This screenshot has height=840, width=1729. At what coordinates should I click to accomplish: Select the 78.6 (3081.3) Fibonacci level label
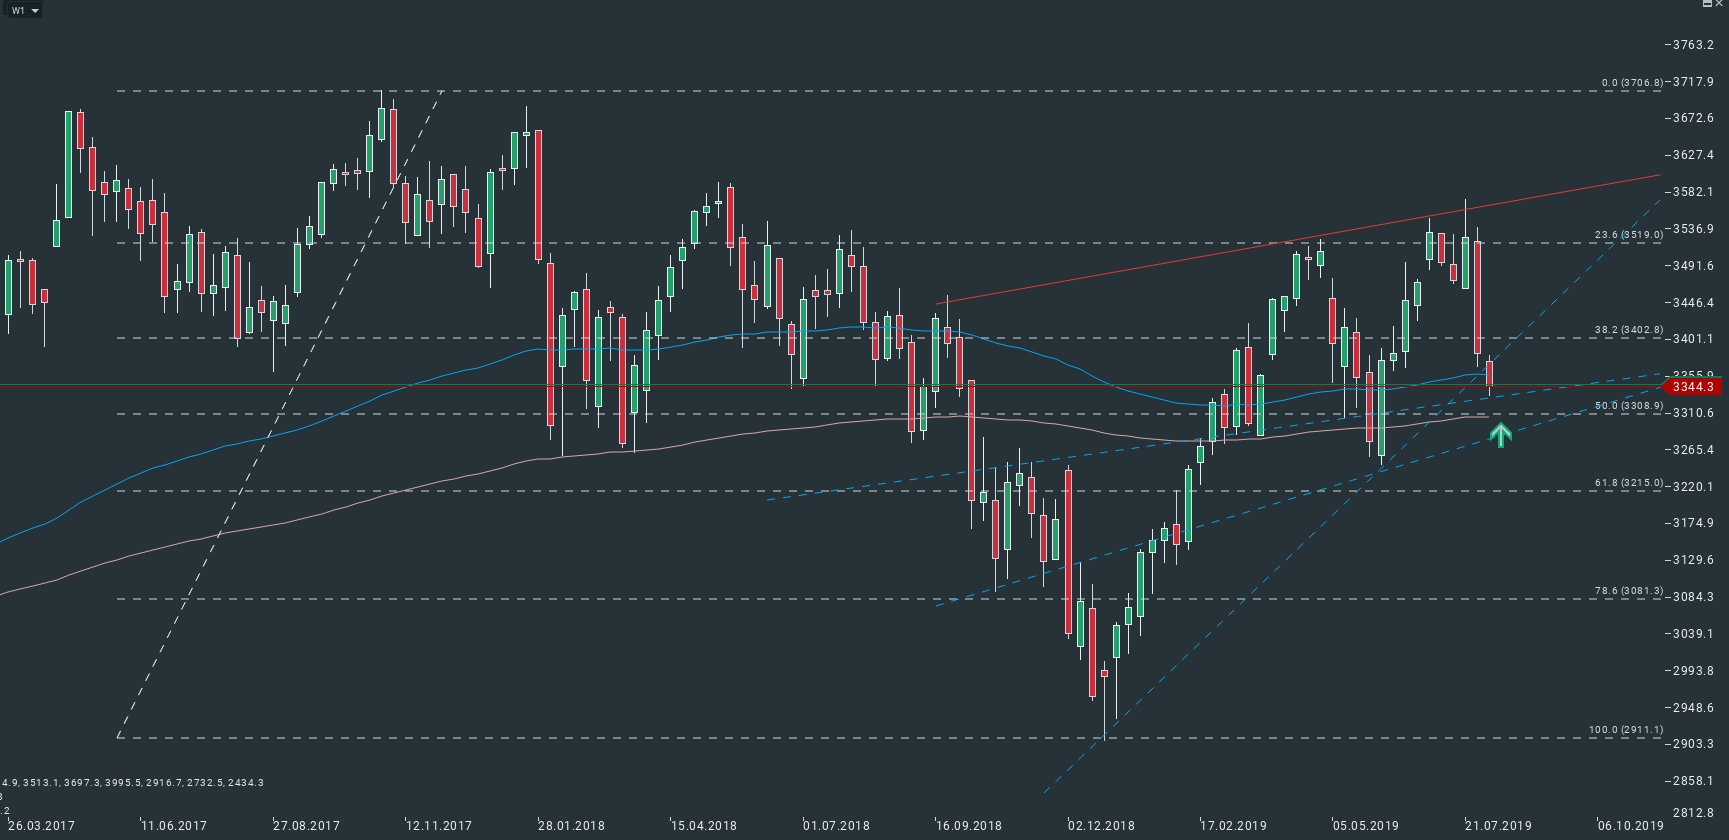[1628, 591]
